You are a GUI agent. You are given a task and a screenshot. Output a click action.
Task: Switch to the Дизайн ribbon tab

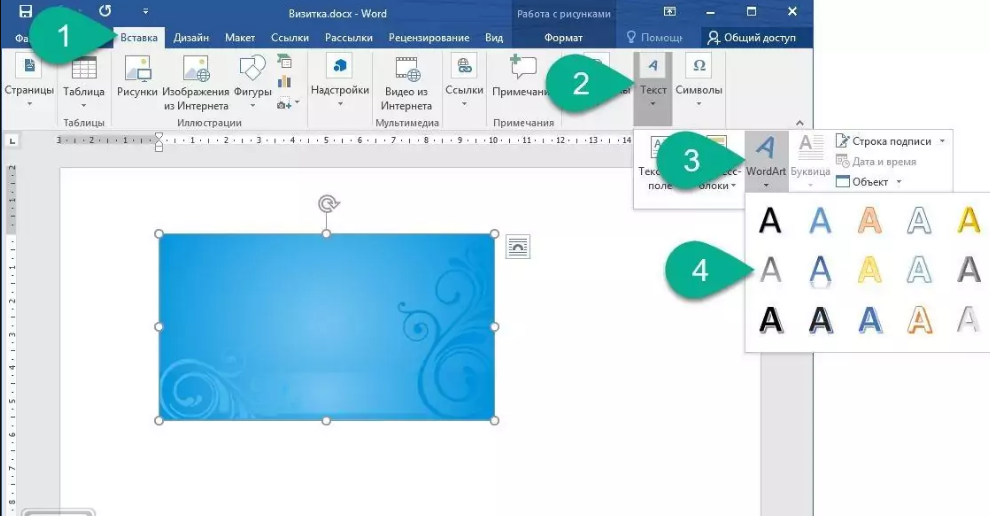(x=191, y=37)
